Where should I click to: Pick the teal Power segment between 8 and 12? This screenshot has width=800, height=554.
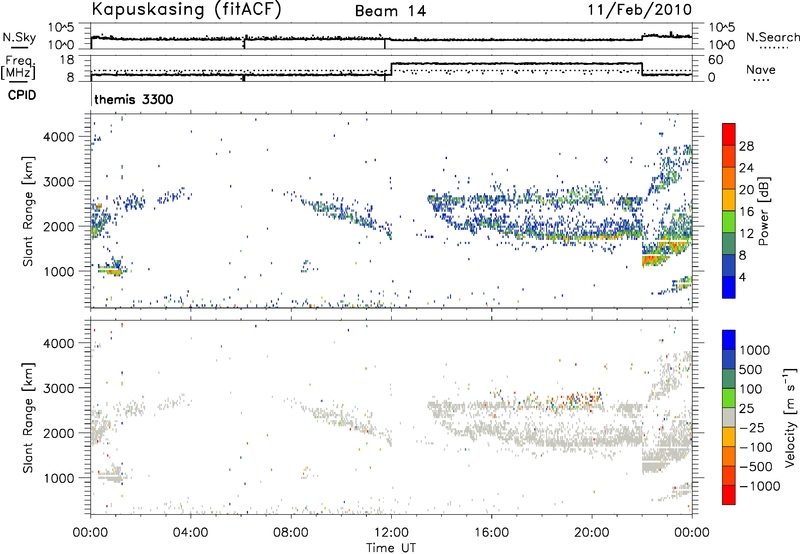[x=729, y=243]
